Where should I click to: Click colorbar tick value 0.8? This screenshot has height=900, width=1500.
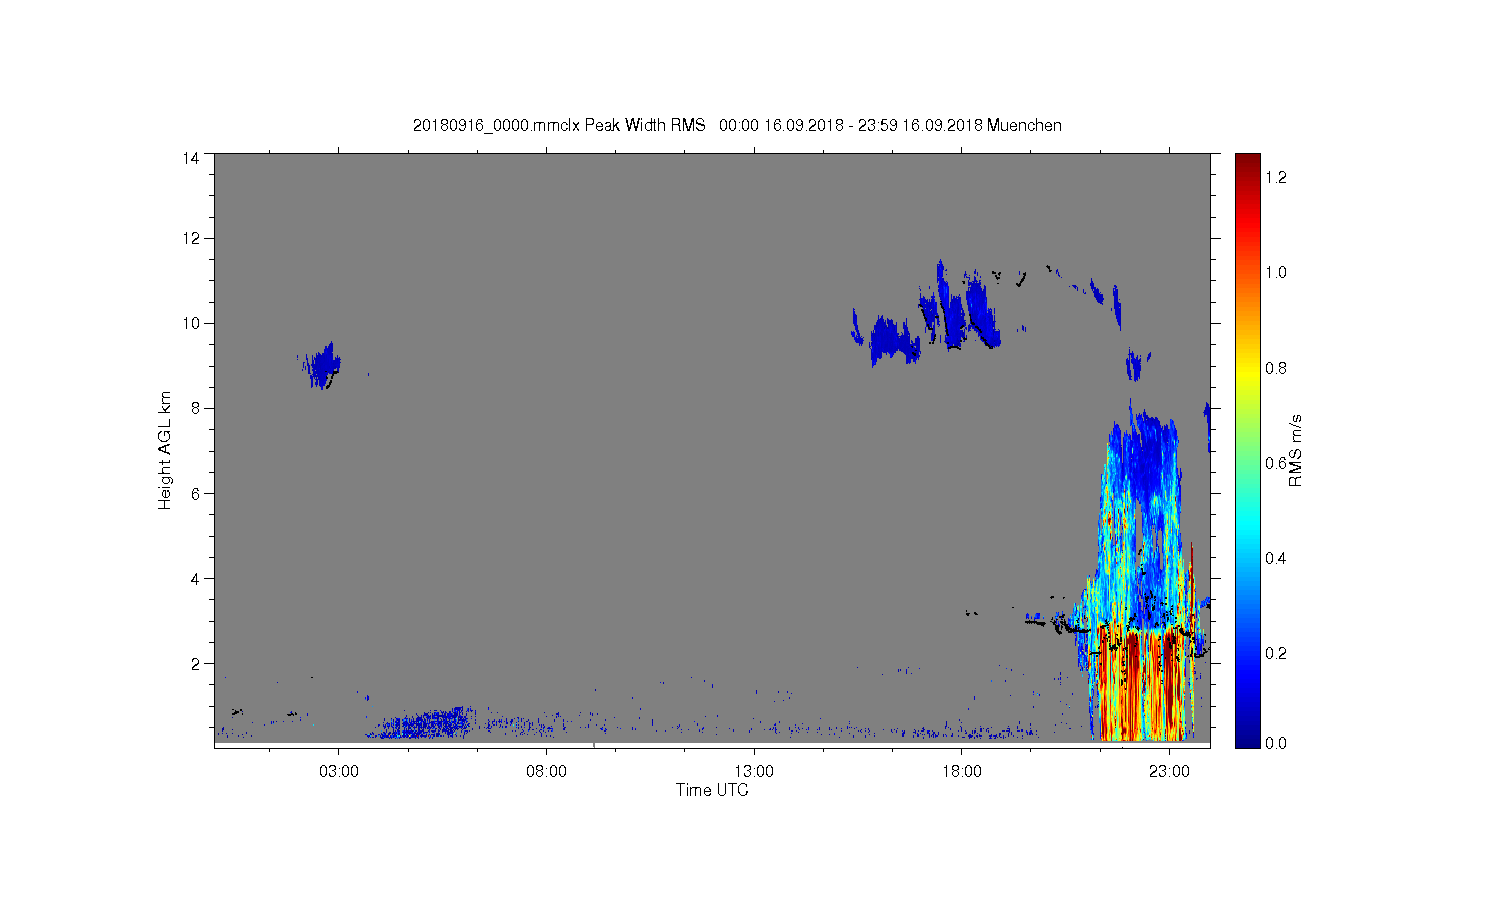coord(1276,368)
